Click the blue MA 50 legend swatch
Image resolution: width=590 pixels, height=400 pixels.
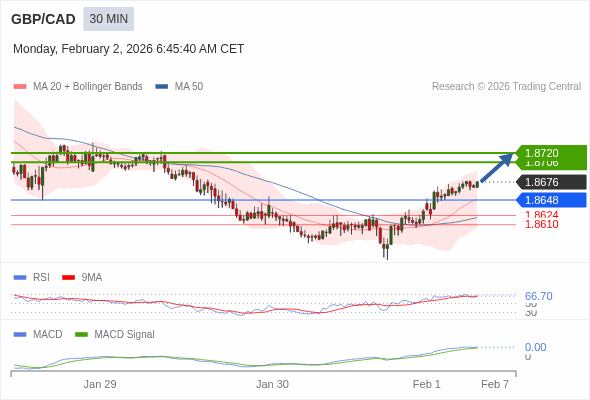pos(162,87)
